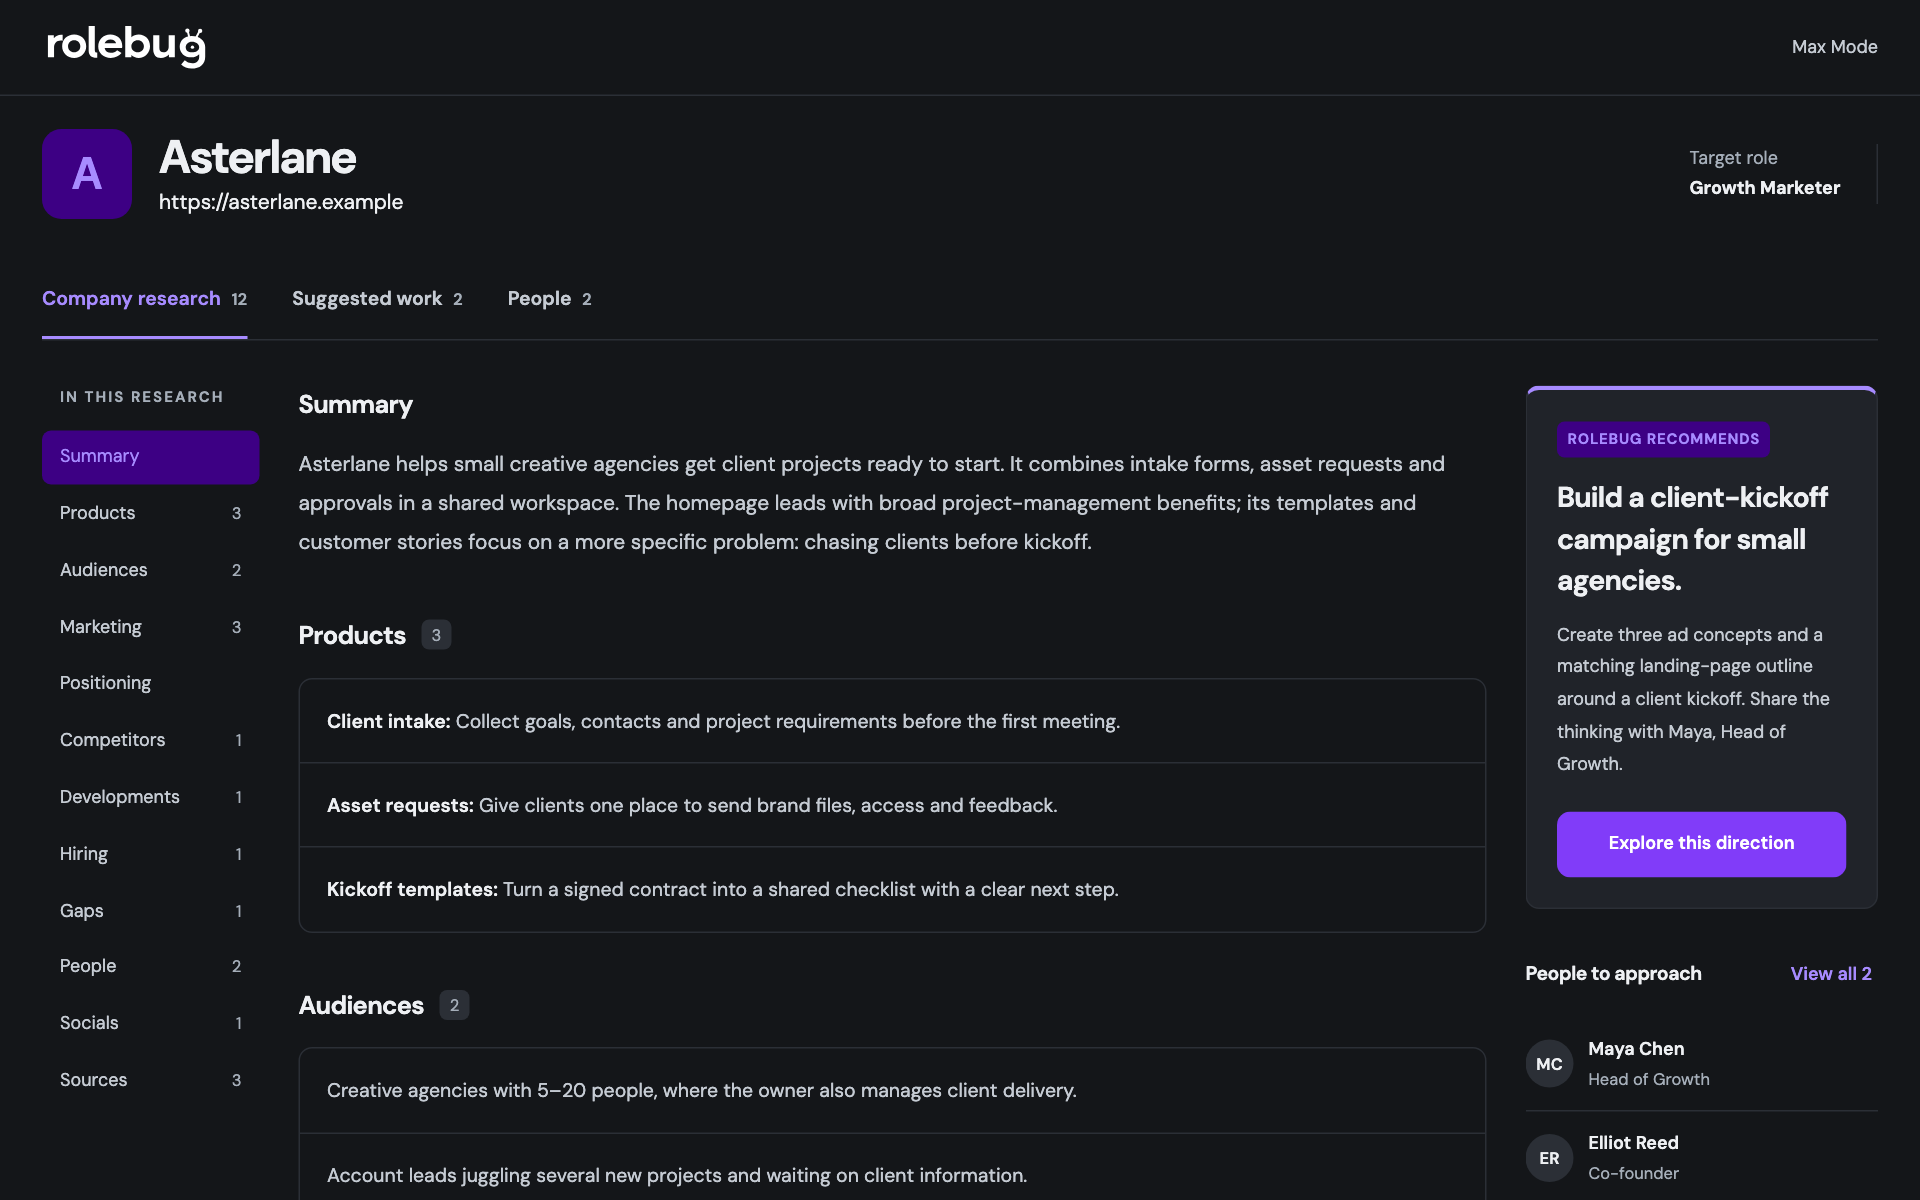Screen dimensions: 1920x1200
Task: Switch to the Company research tab
Action: coord(144,299)
